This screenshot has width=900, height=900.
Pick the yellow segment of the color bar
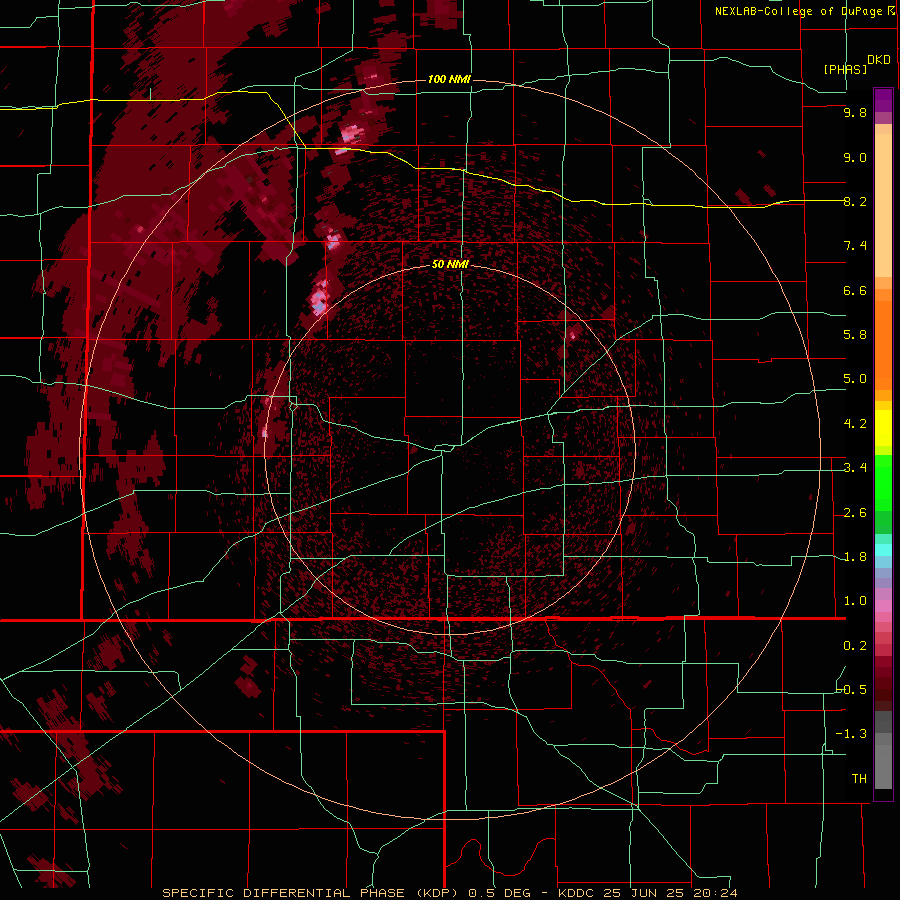coord(883,428)
